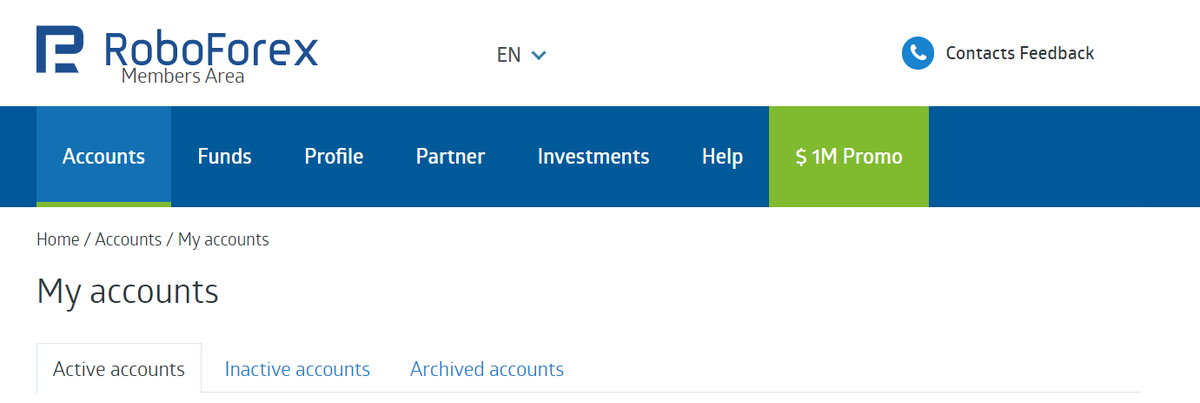Click the blue phone contact icon
Image resolution: width=1200 pixels, height=403 pixels.
pyautogui.click(x=917, y=53)
